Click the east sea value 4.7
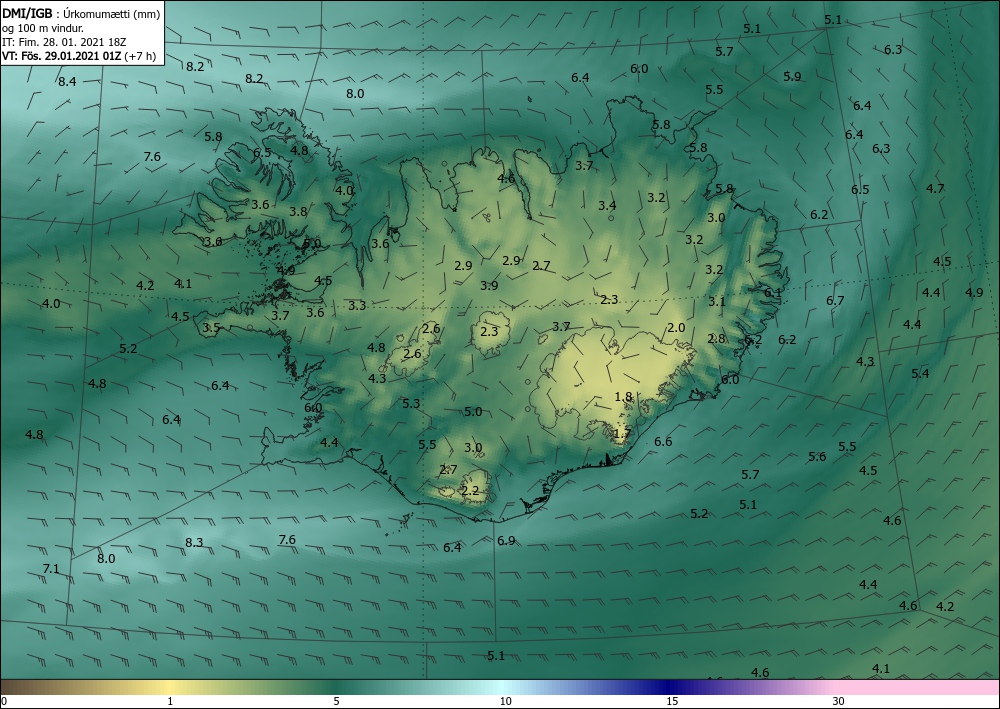 point(935,188)
